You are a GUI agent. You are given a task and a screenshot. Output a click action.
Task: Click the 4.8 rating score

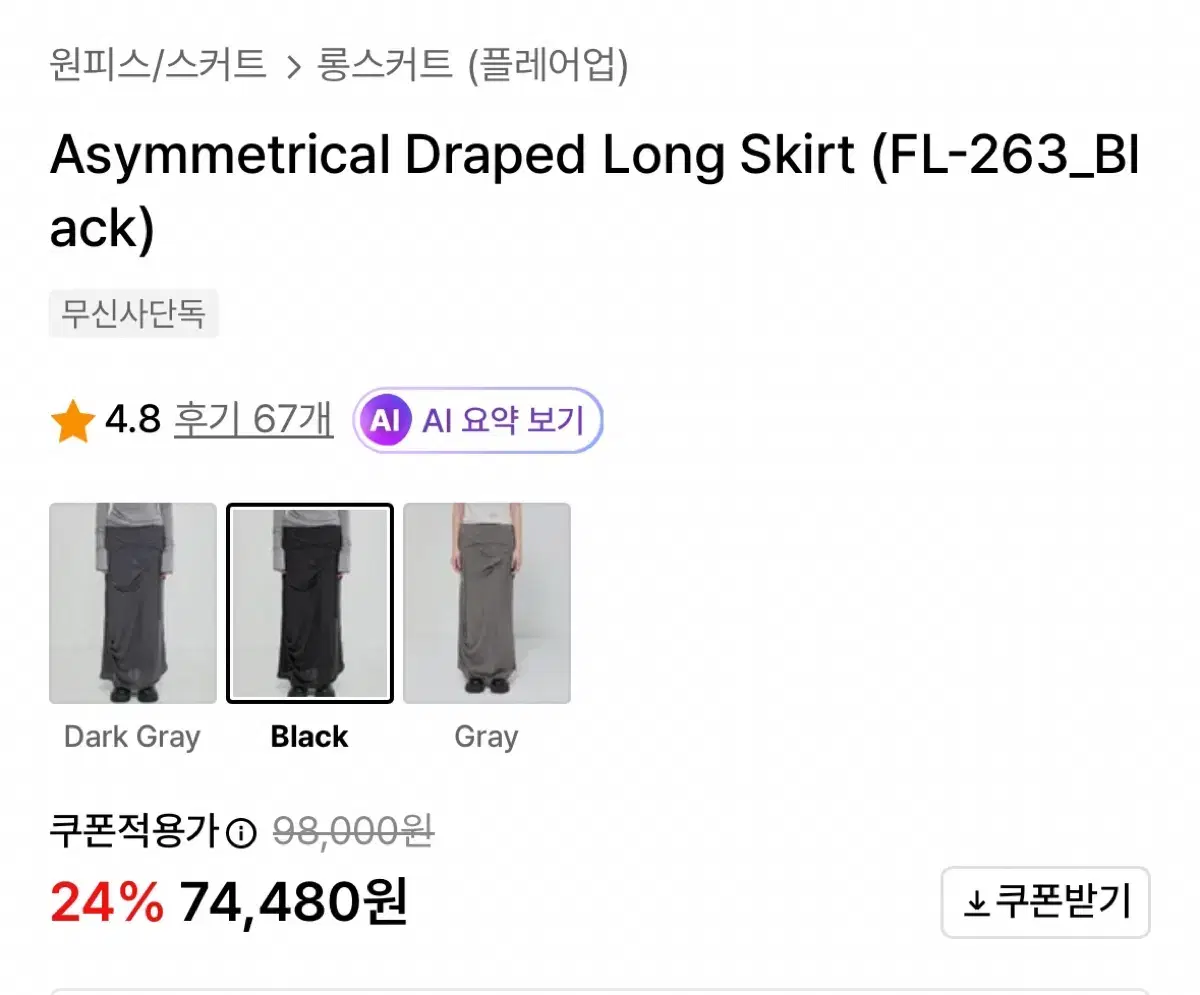[133, 420]
